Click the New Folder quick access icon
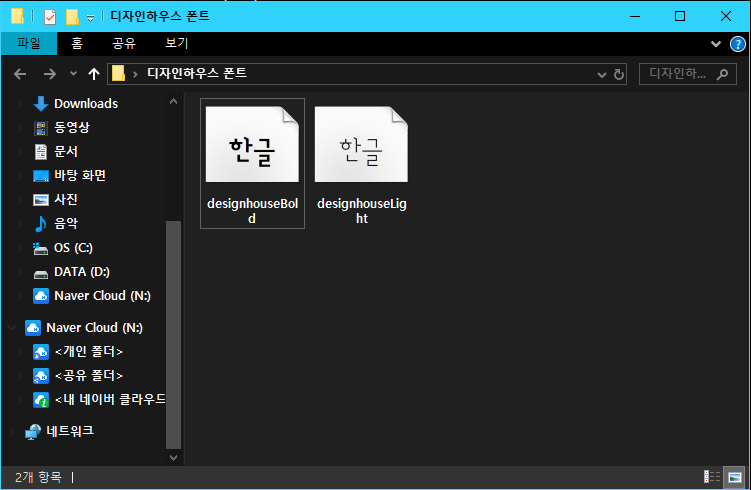This screenshot has width=751, height=490. pos(72,17)
